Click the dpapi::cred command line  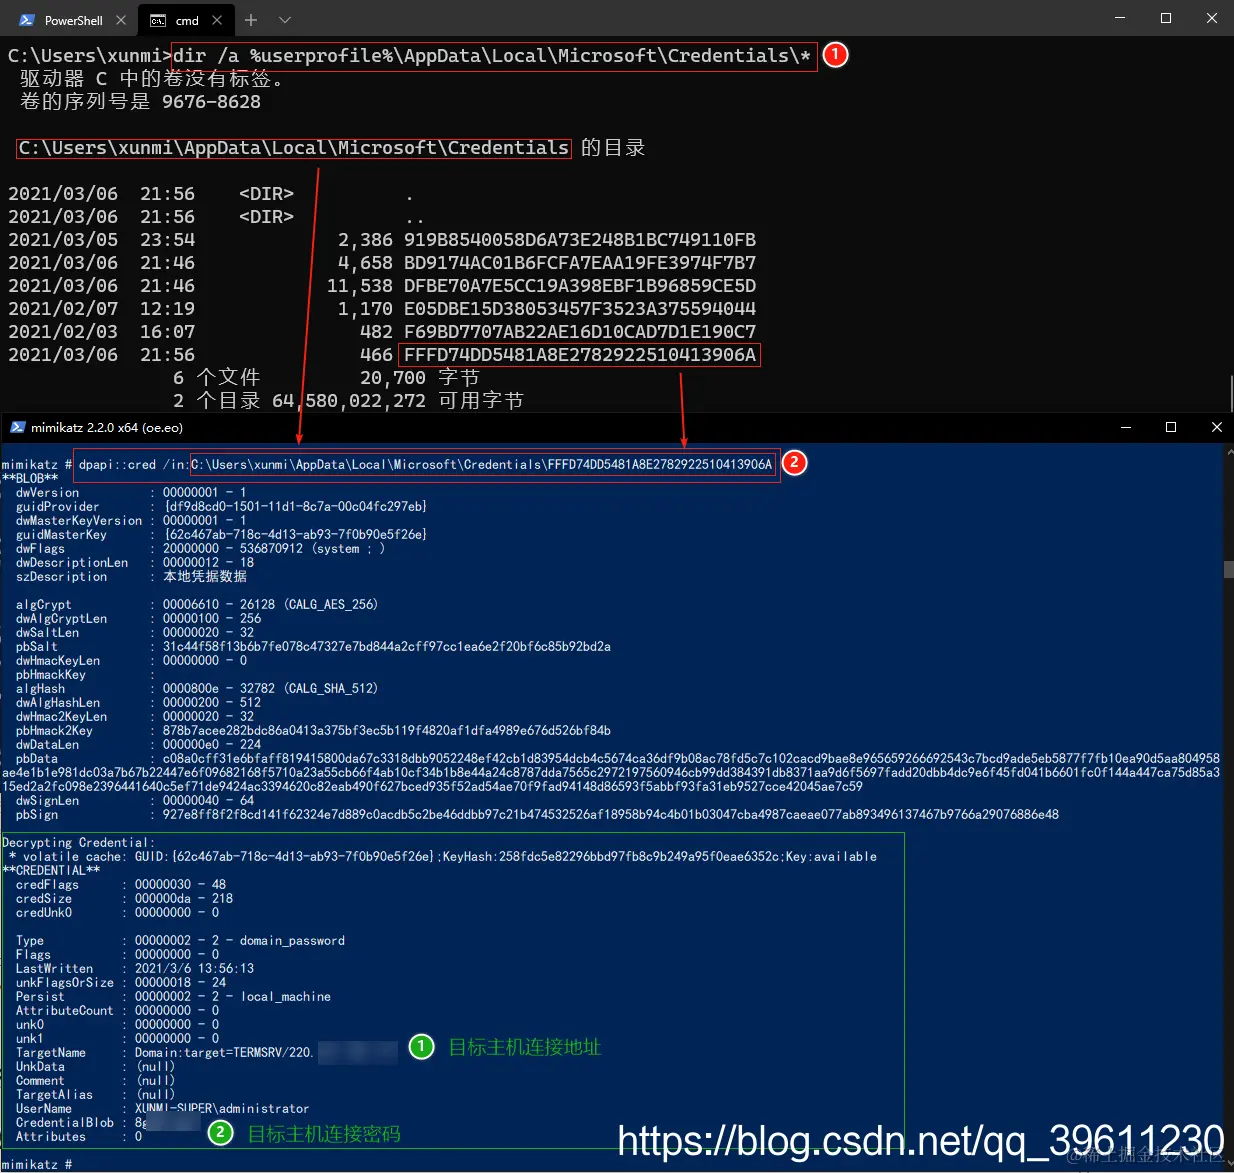click(426, 464)
